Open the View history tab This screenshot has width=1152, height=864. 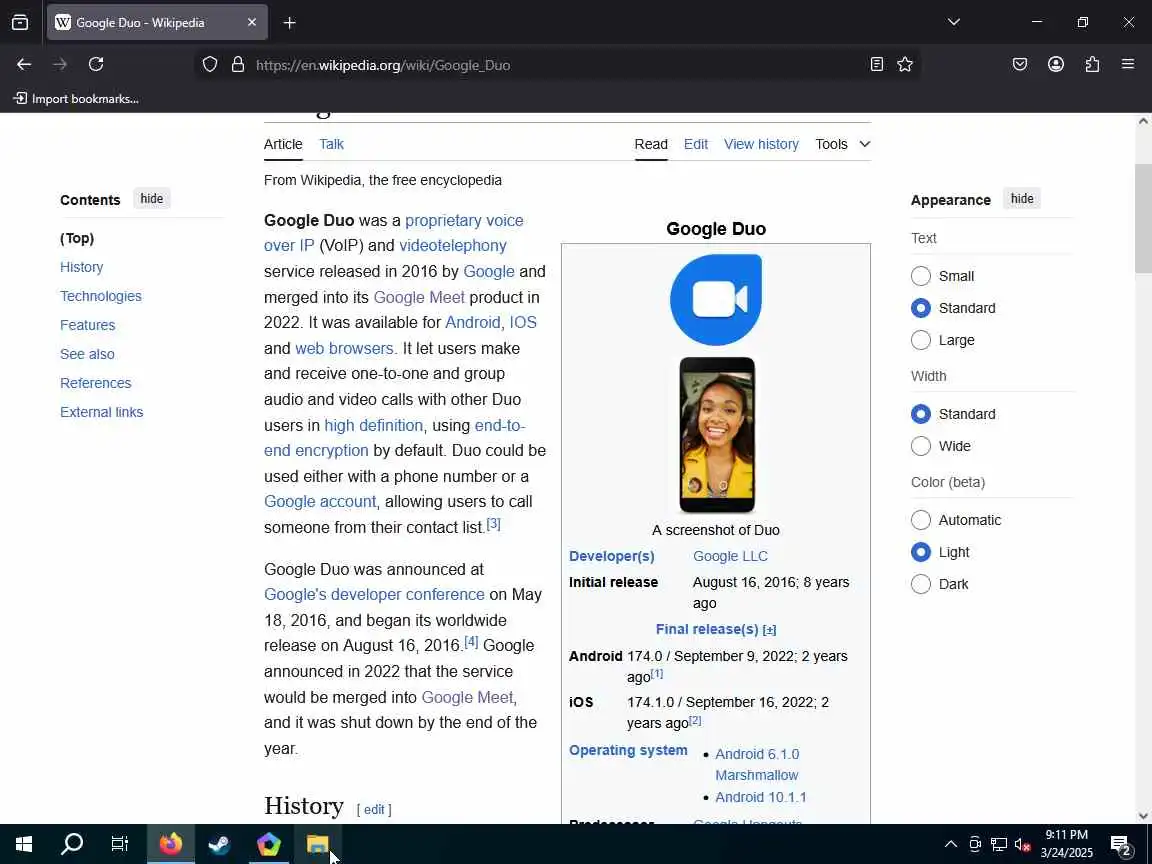pyautogui.click(x=761, y=144)
